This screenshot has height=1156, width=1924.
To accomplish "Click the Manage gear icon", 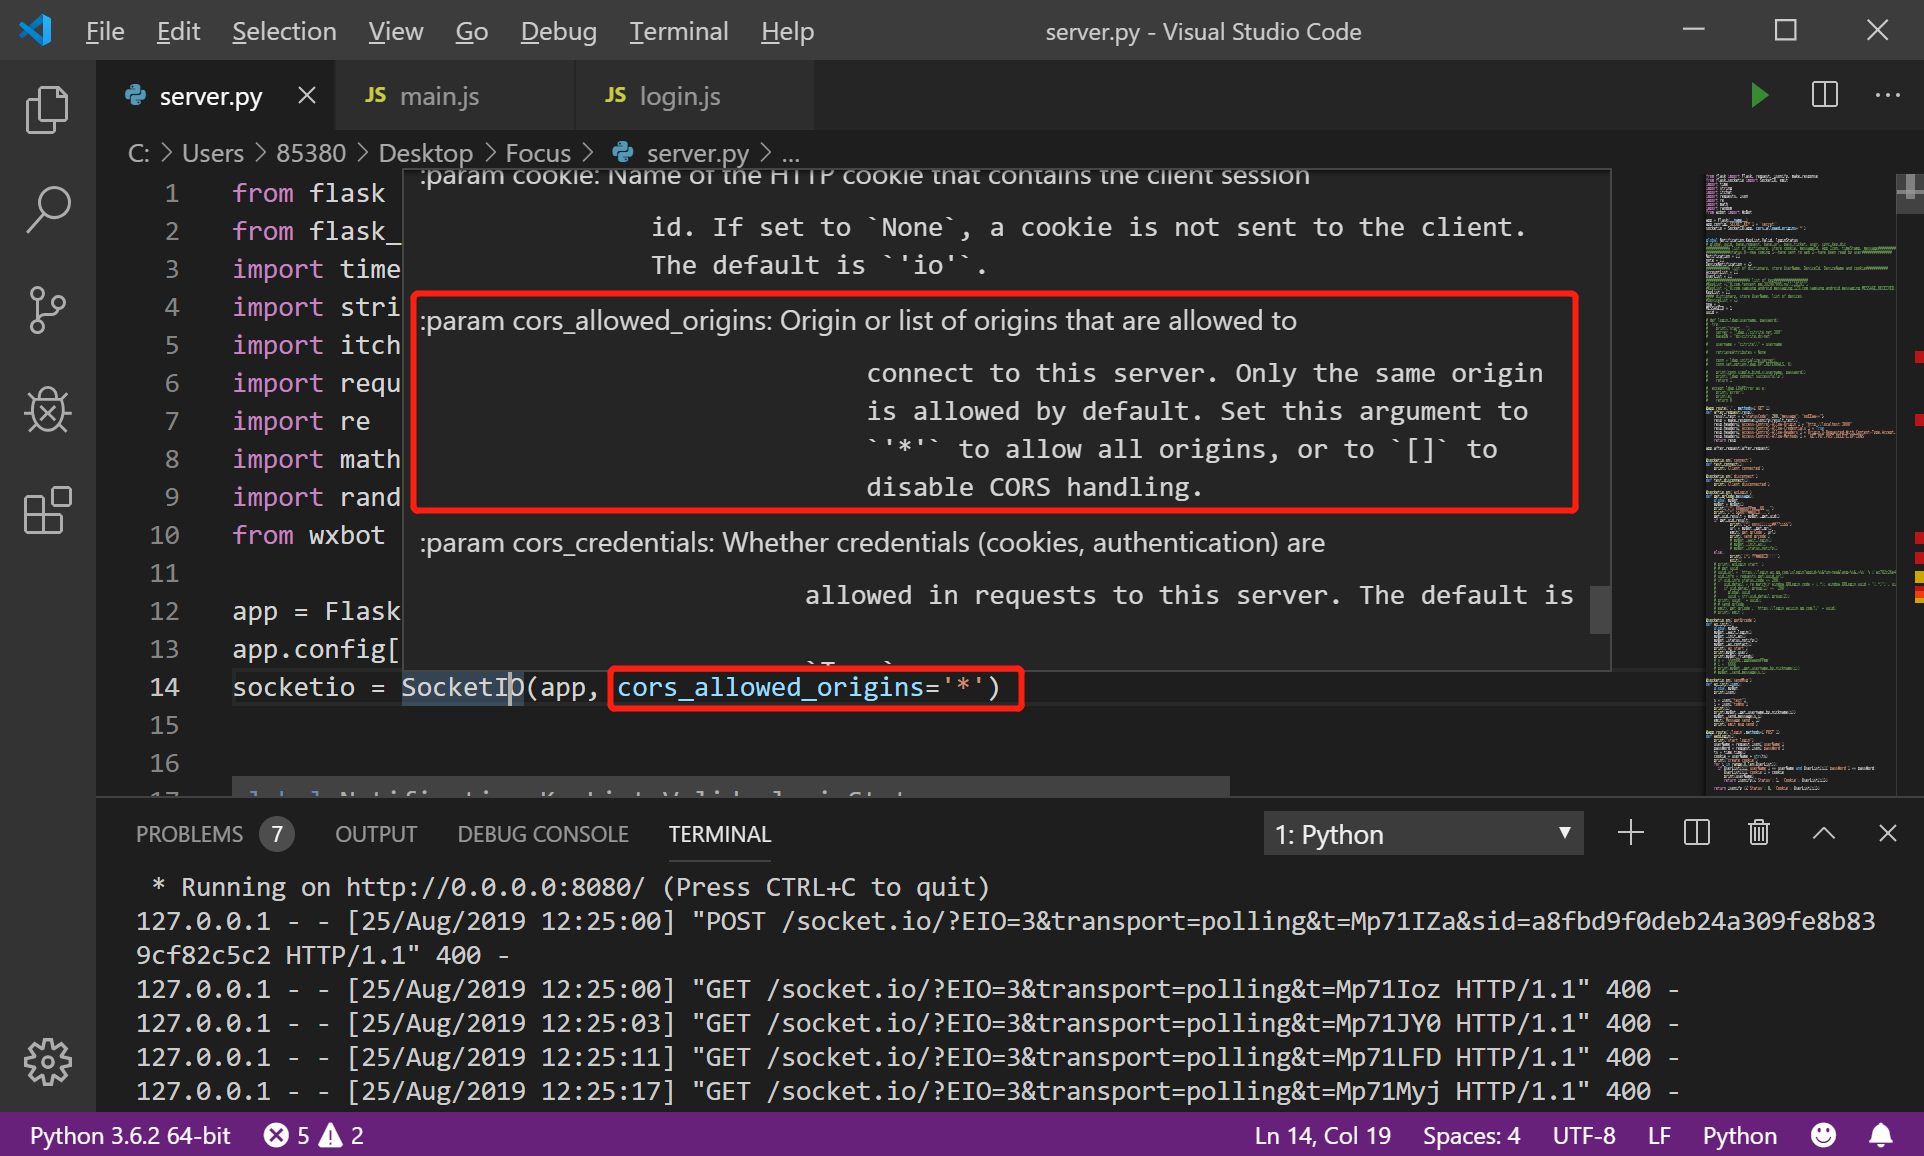I will [x=47, y=1061].
